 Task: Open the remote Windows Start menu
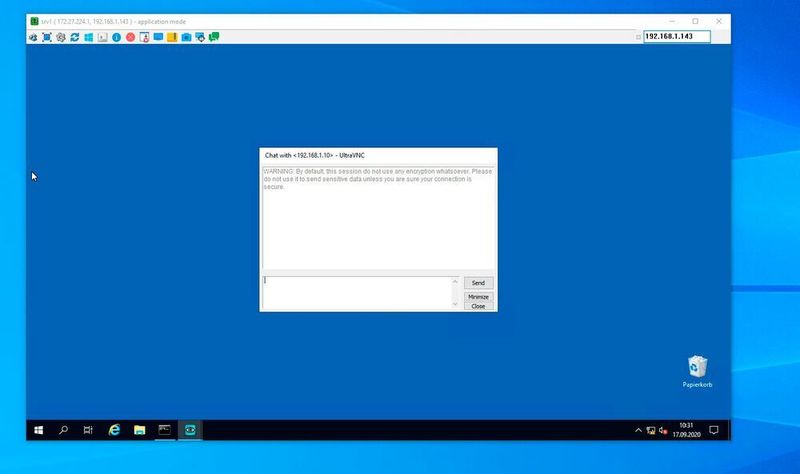pos(38,430)
